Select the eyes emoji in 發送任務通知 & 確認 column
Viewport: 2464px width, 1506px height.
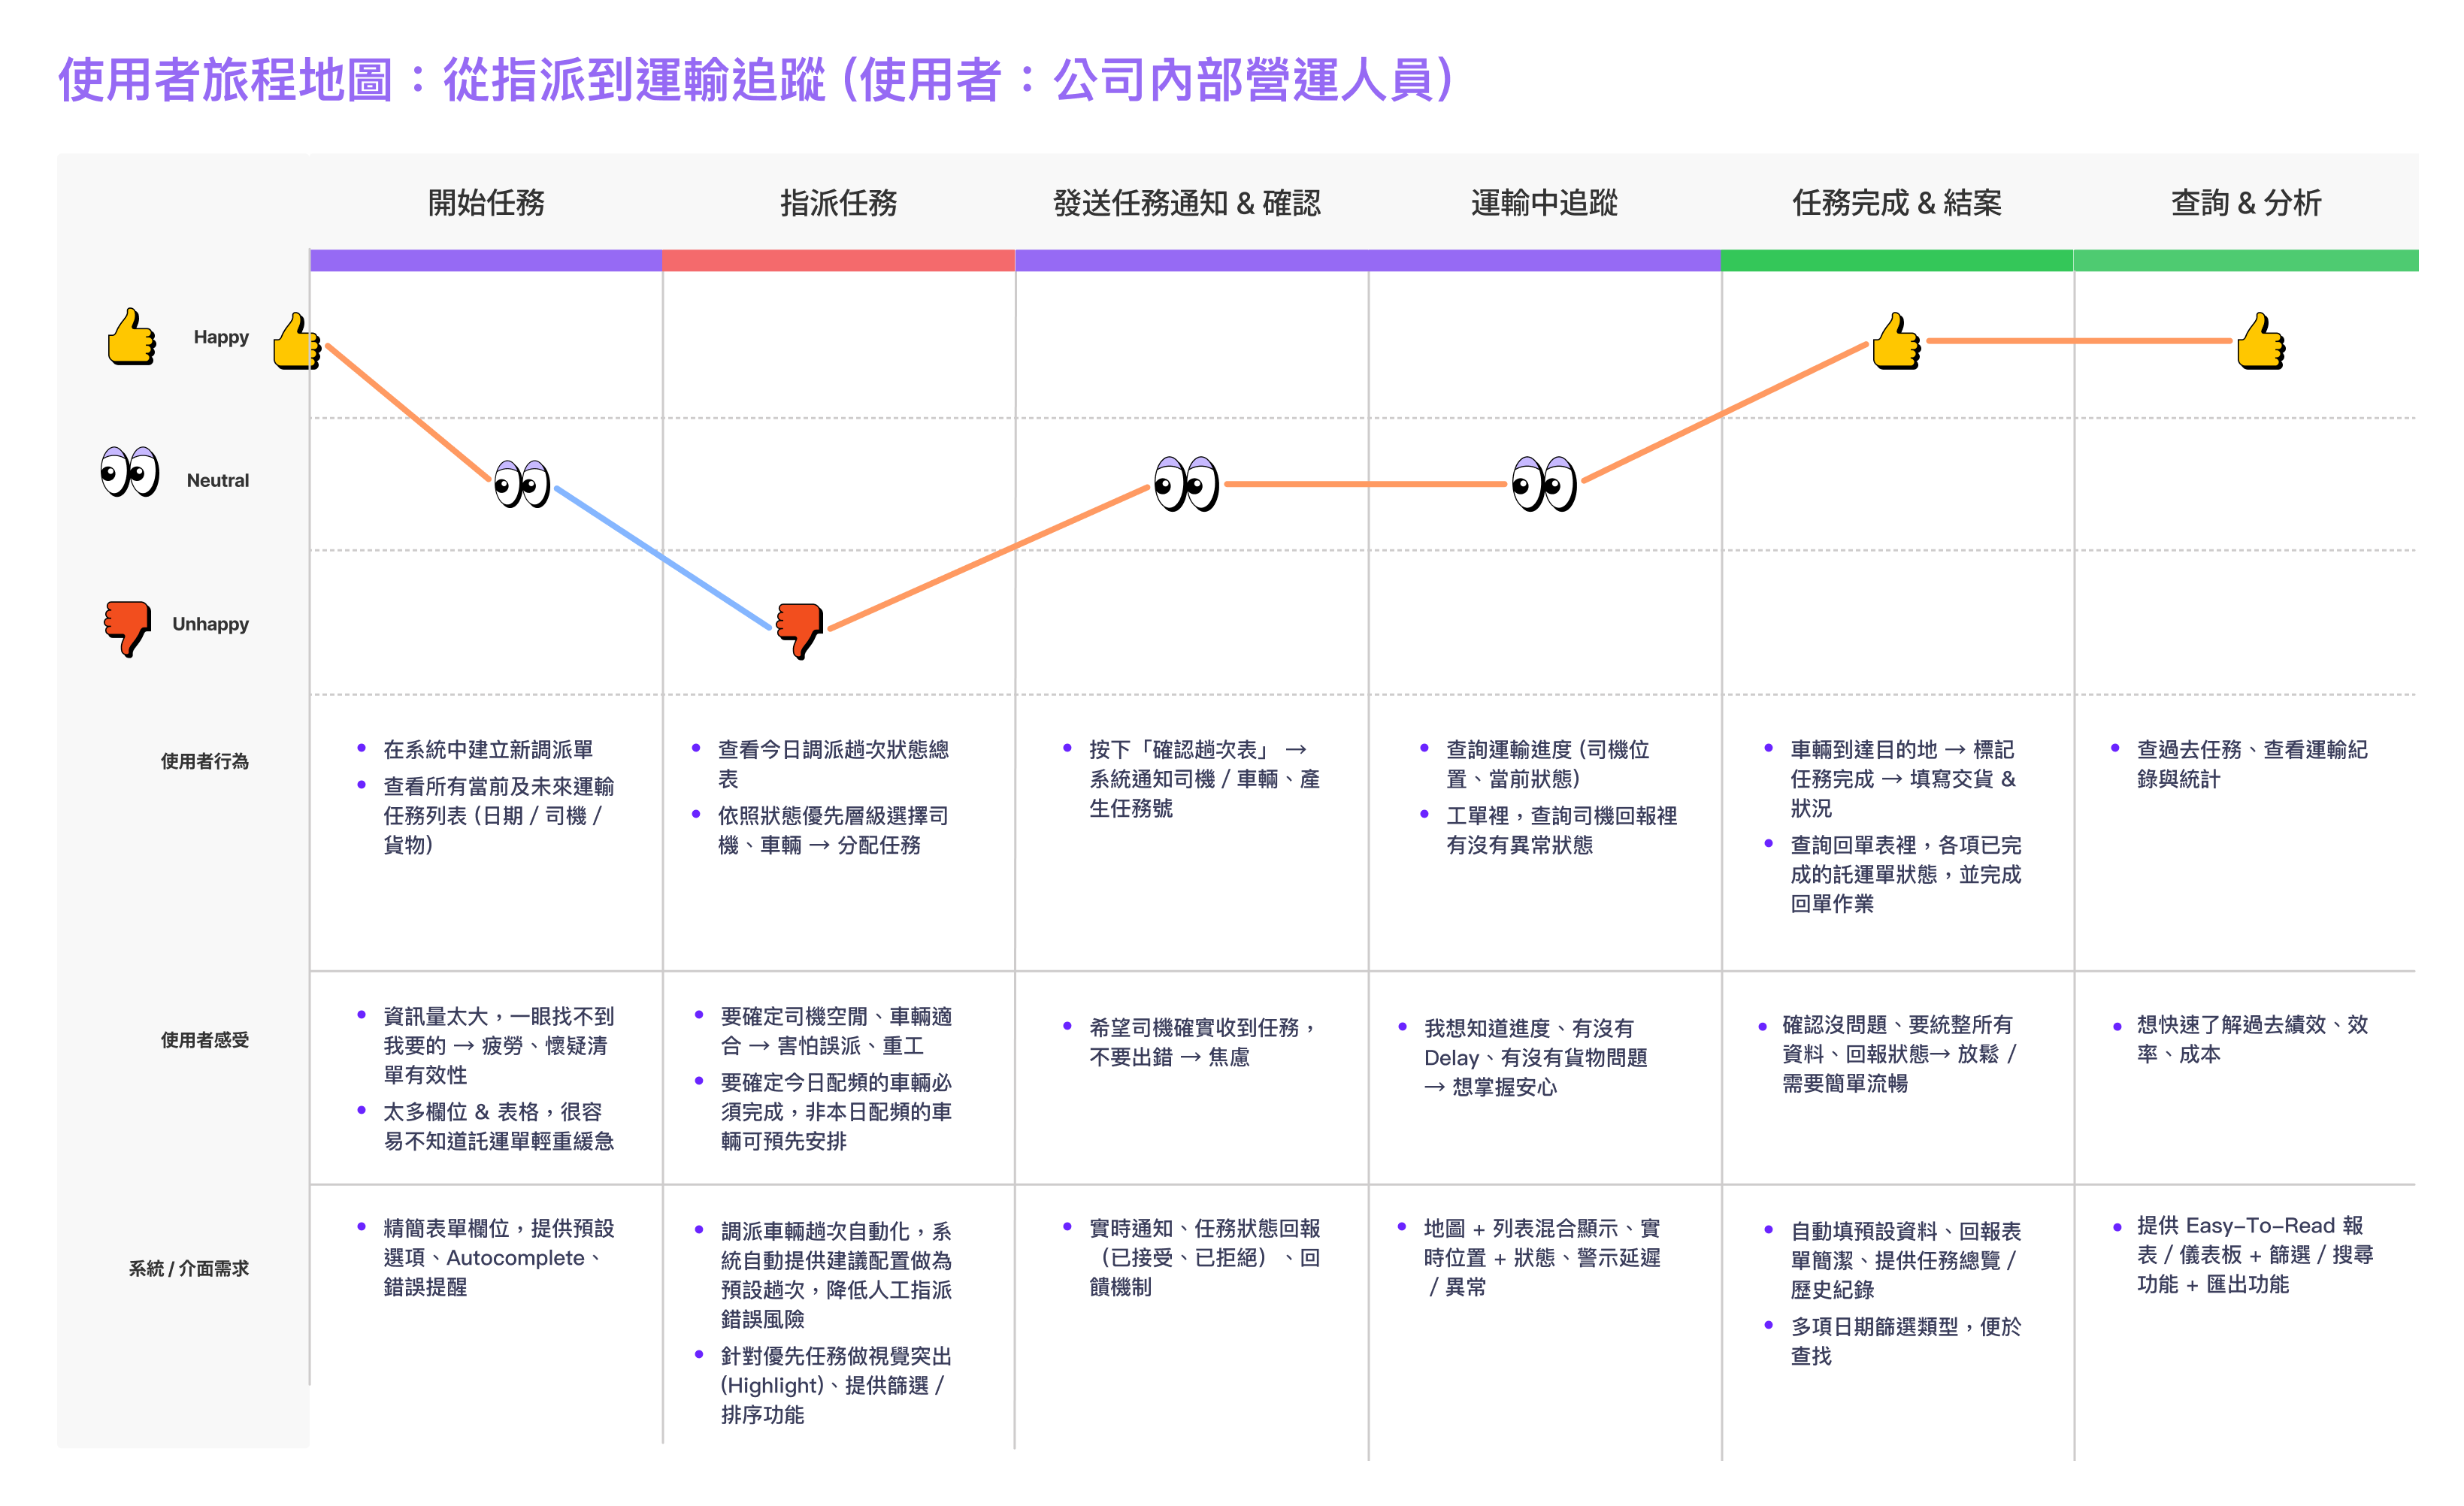tap(1186, 484)
